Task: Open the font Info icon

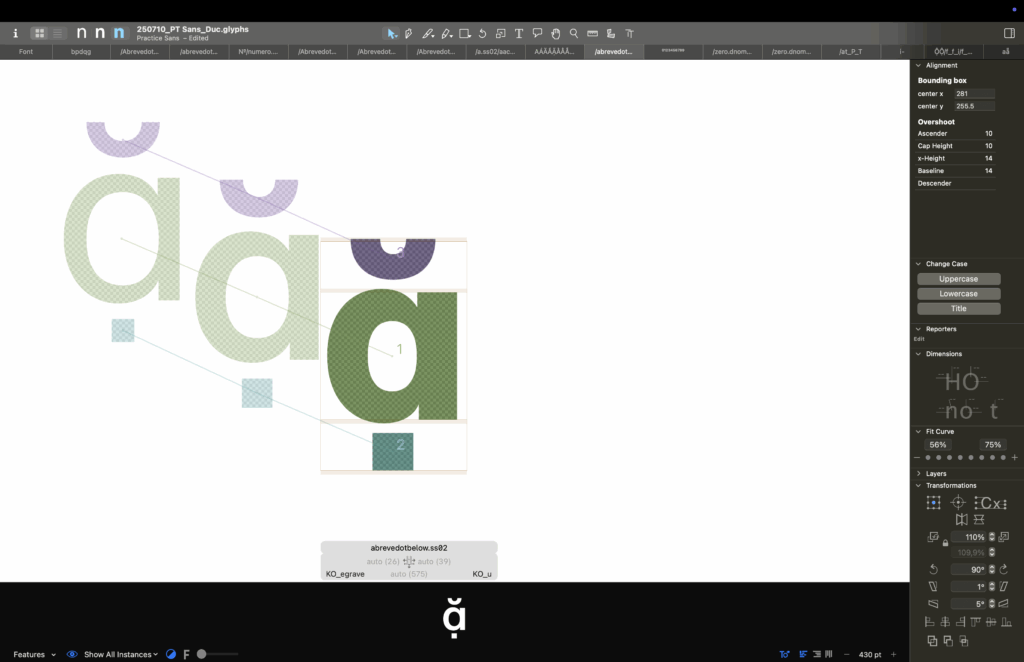Action: tap(16, 33)
